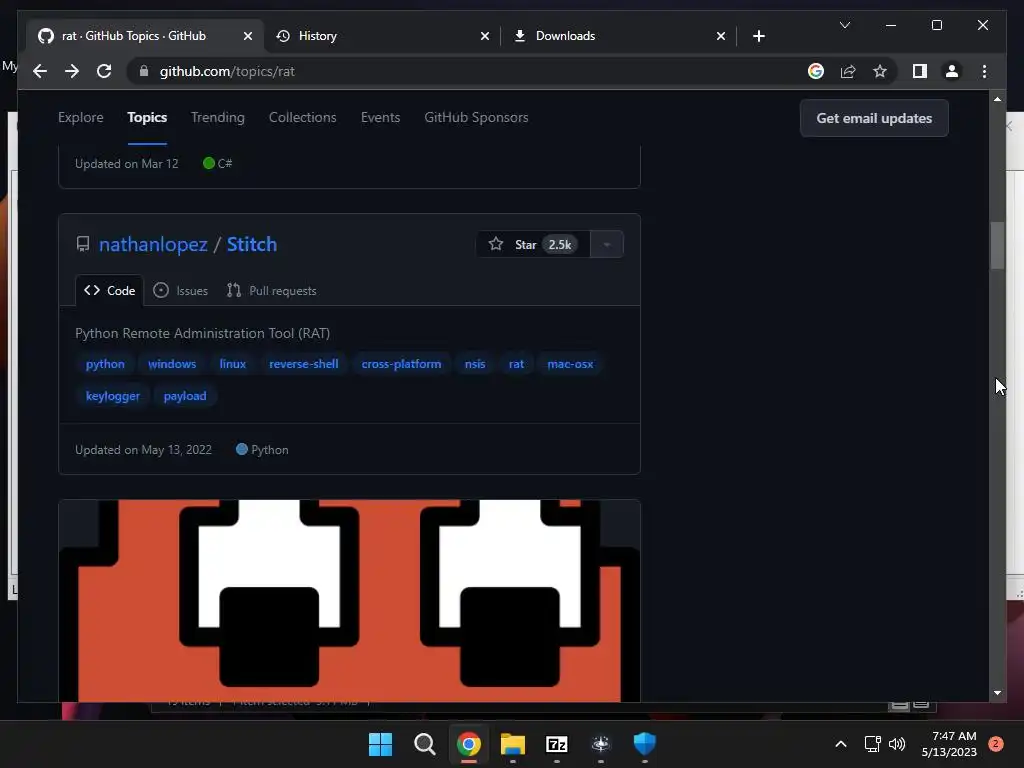Close the Downloads tab
This screenshot has height=768, width=1024.
point(720,36)
